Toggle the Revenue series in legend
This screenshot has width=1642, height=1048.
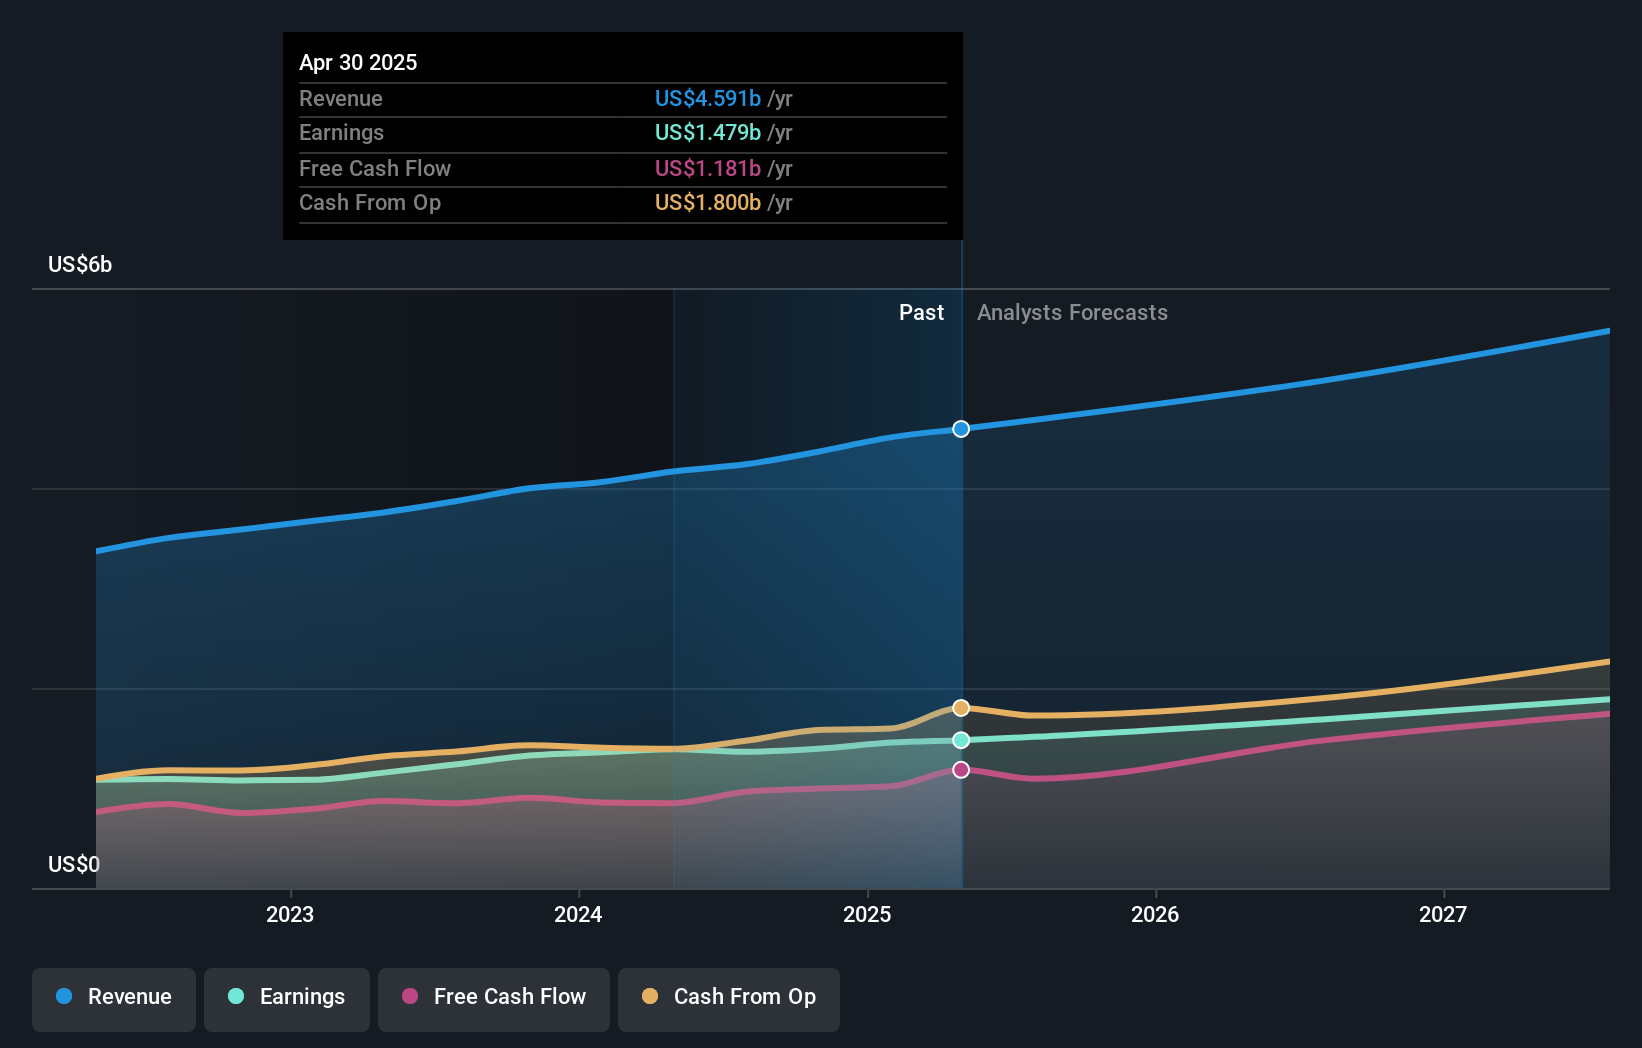pos(114,999)
